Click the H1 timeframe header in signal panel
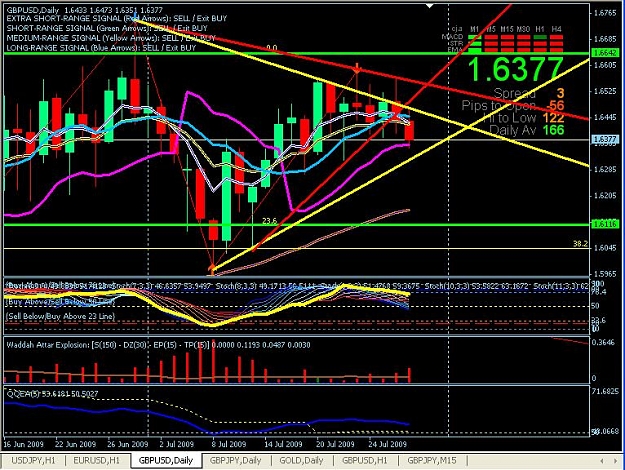Image resolution: width=625 pixels, height=470 pixels. (540, 29)
